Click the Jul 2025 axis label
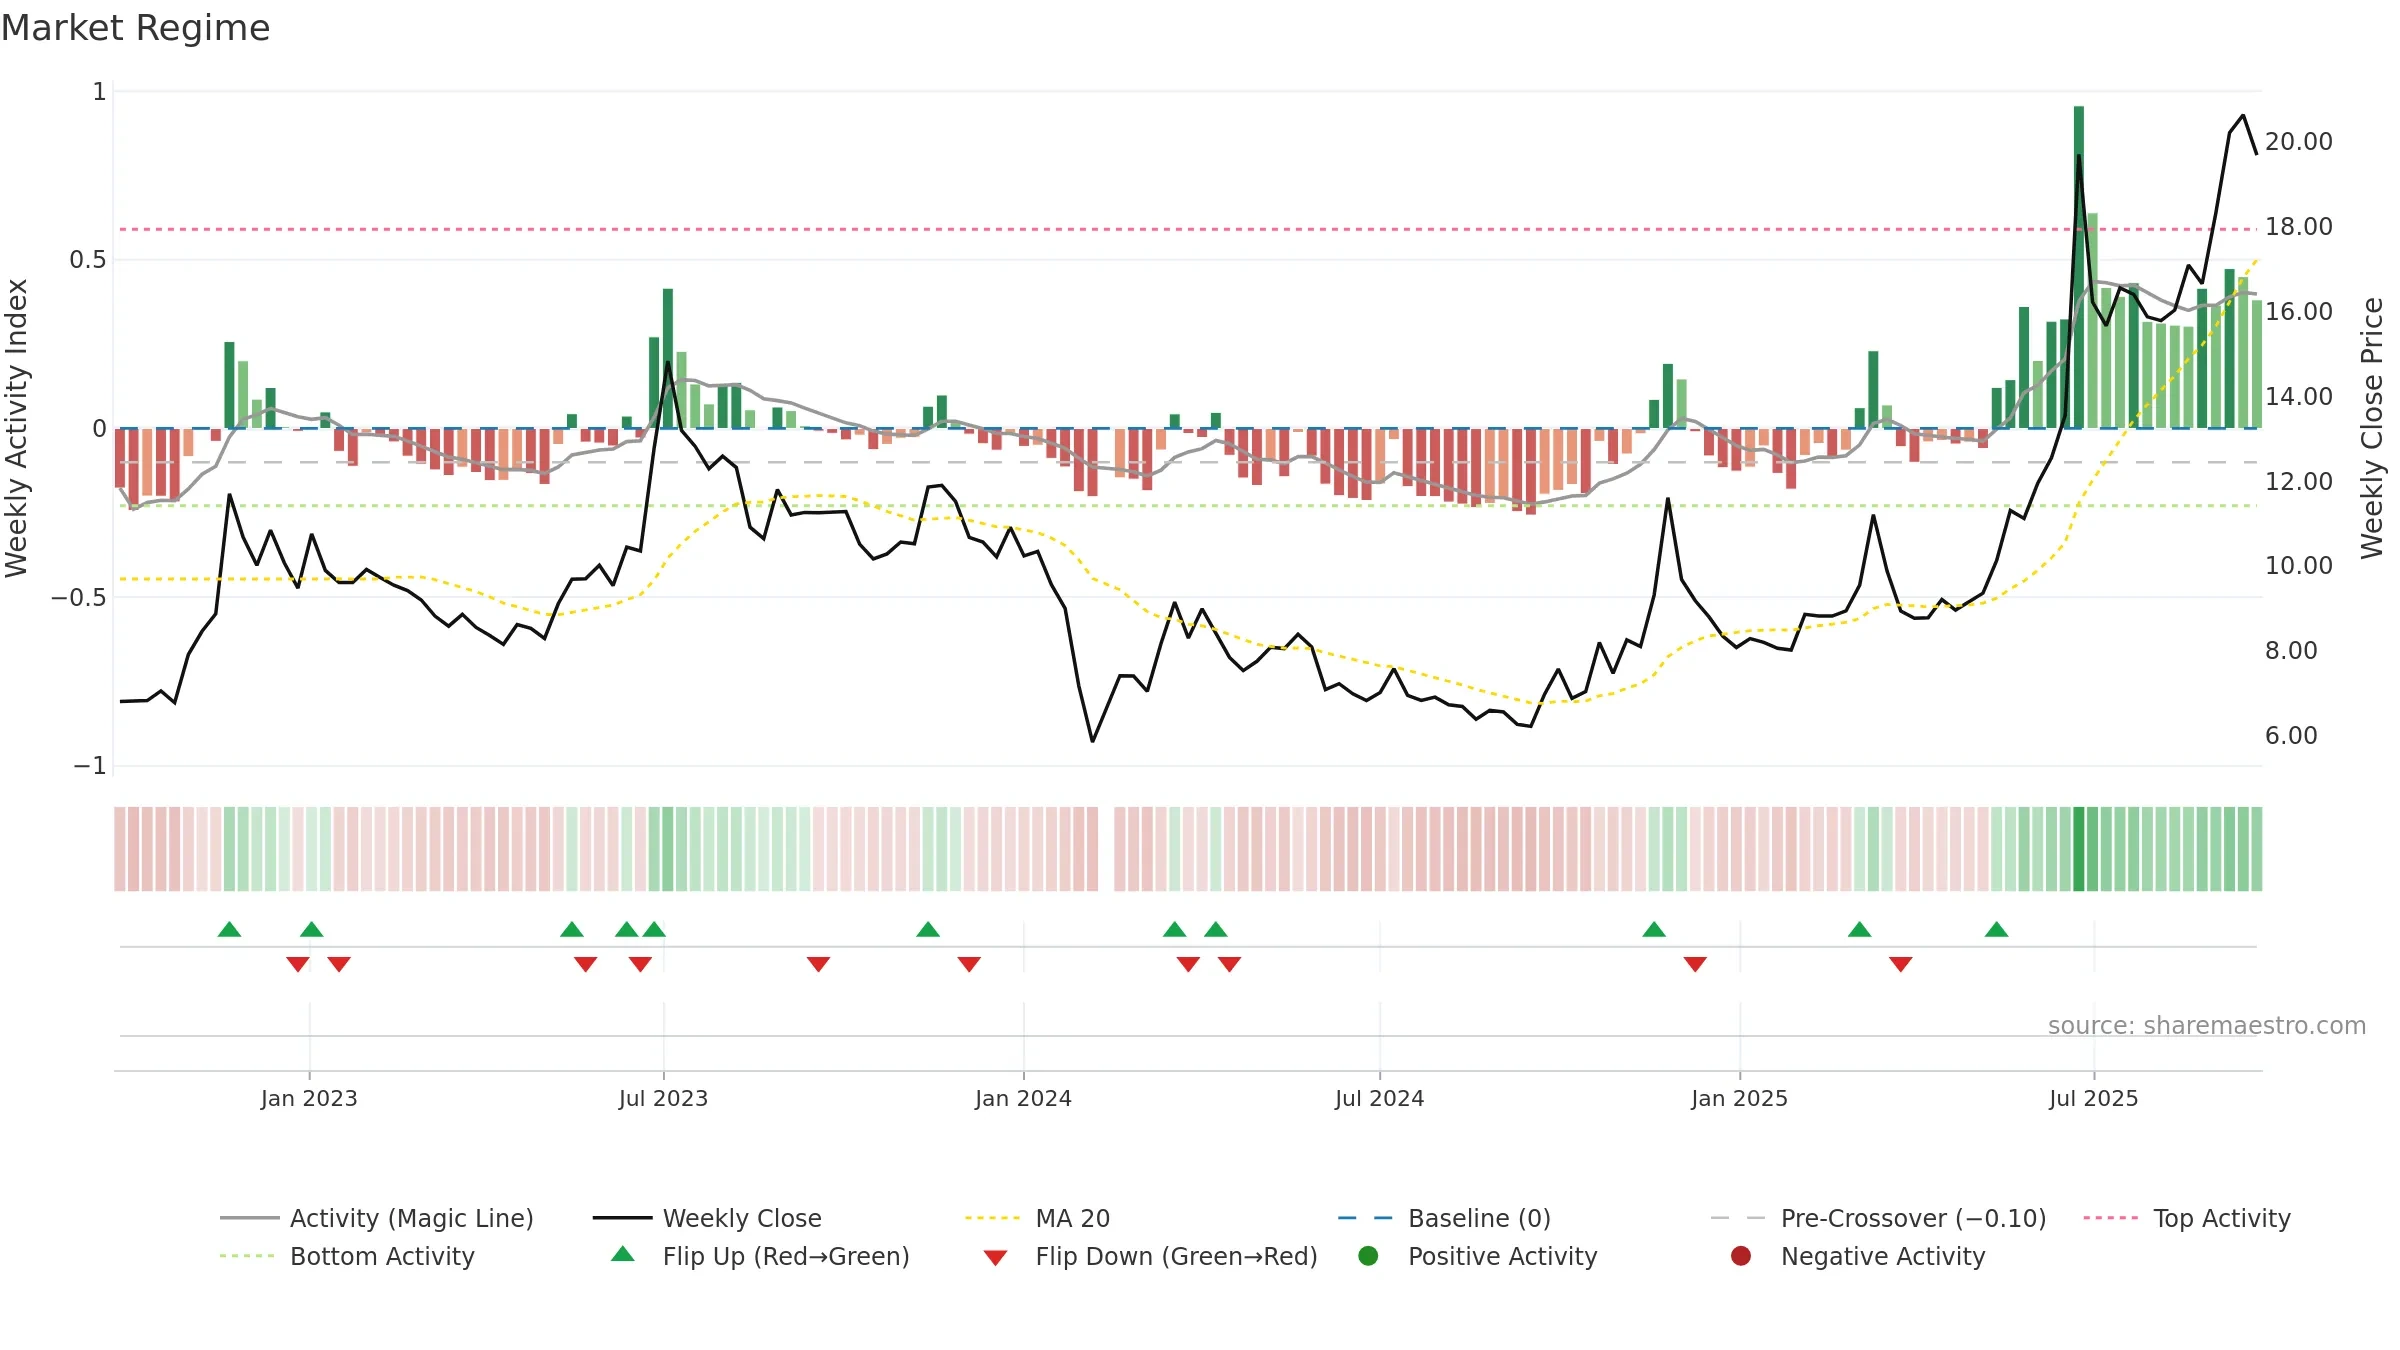 [x=2093, y=1098]
